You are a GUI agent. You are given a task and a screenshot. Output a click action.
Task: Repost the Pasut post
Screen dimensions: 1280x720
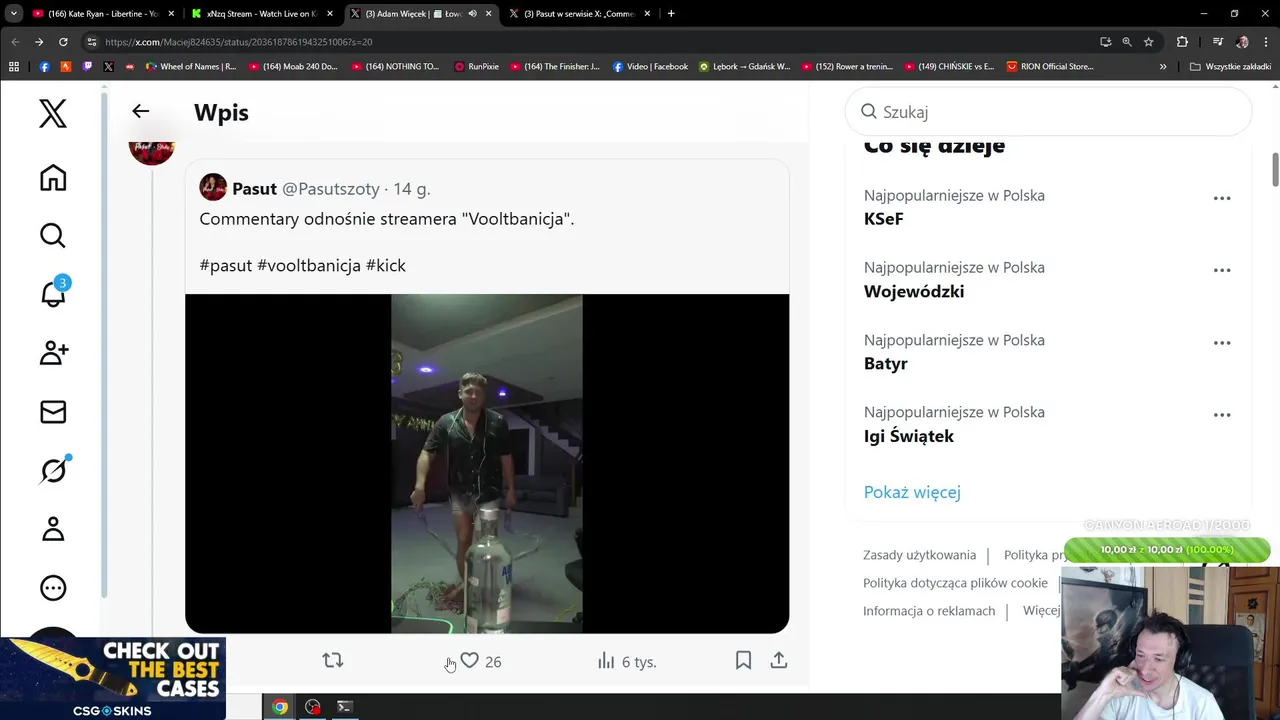333,661
